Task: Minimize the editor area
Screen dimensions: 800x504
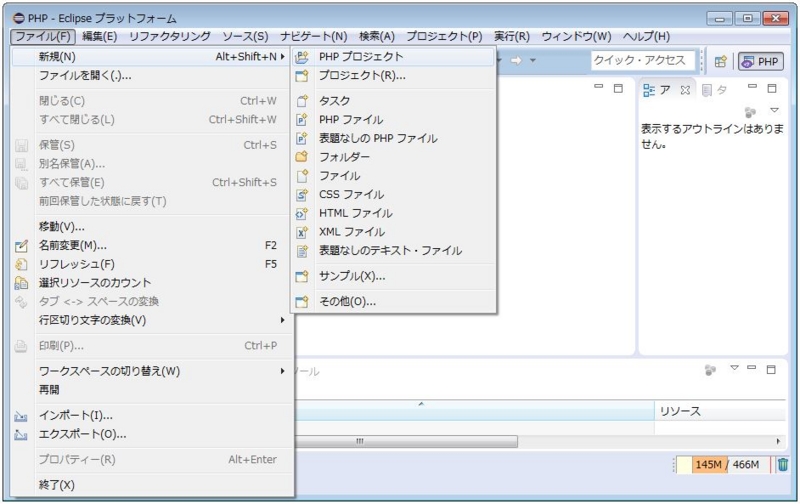Action: click(599, 87)
